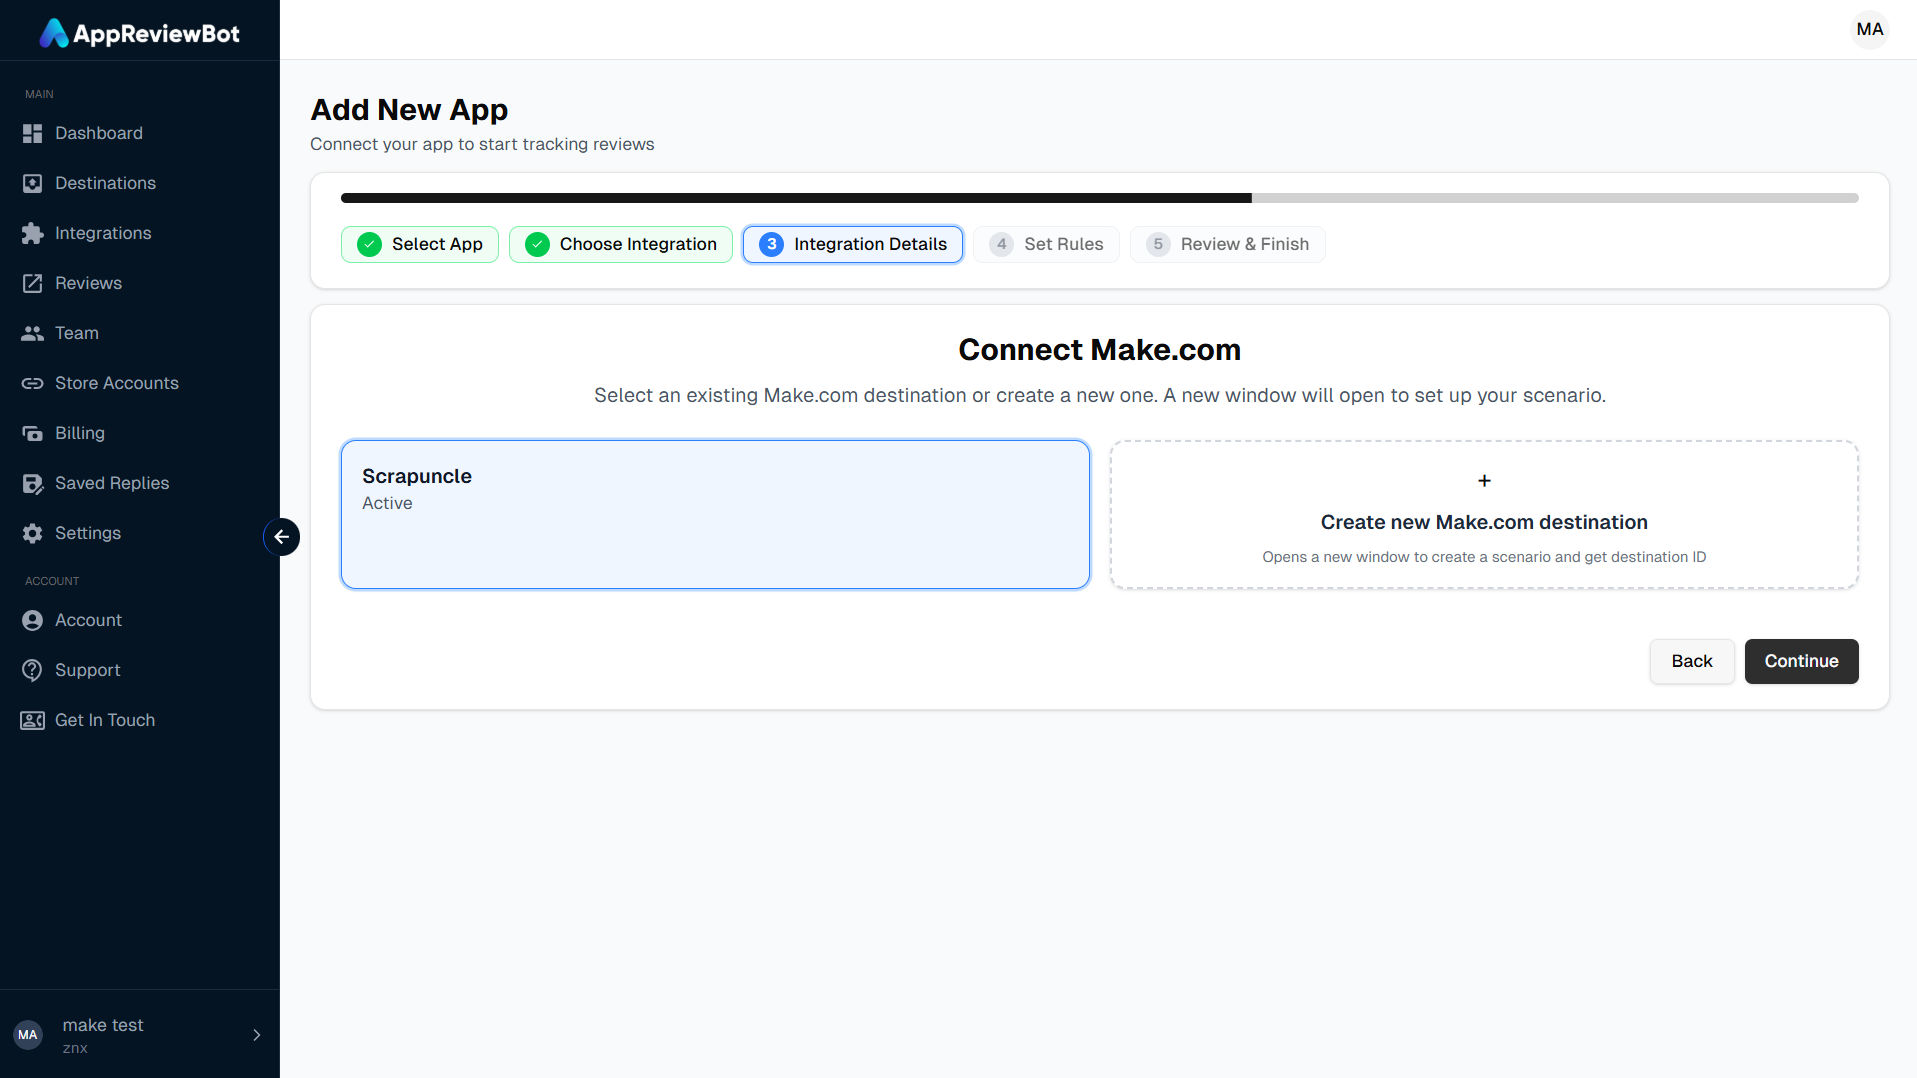Image resolution: width=1917 pixels, height=1078 pixels.
Task: Go back to Select App step
Action: (x=420, y=244)
